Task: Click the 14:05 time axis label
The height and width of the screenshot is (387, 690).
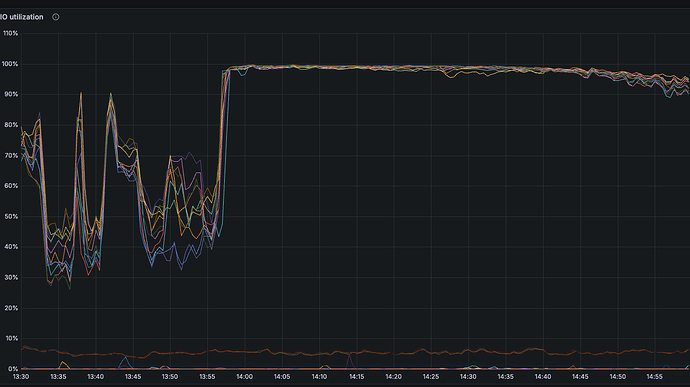Action: tap(282, 377)
